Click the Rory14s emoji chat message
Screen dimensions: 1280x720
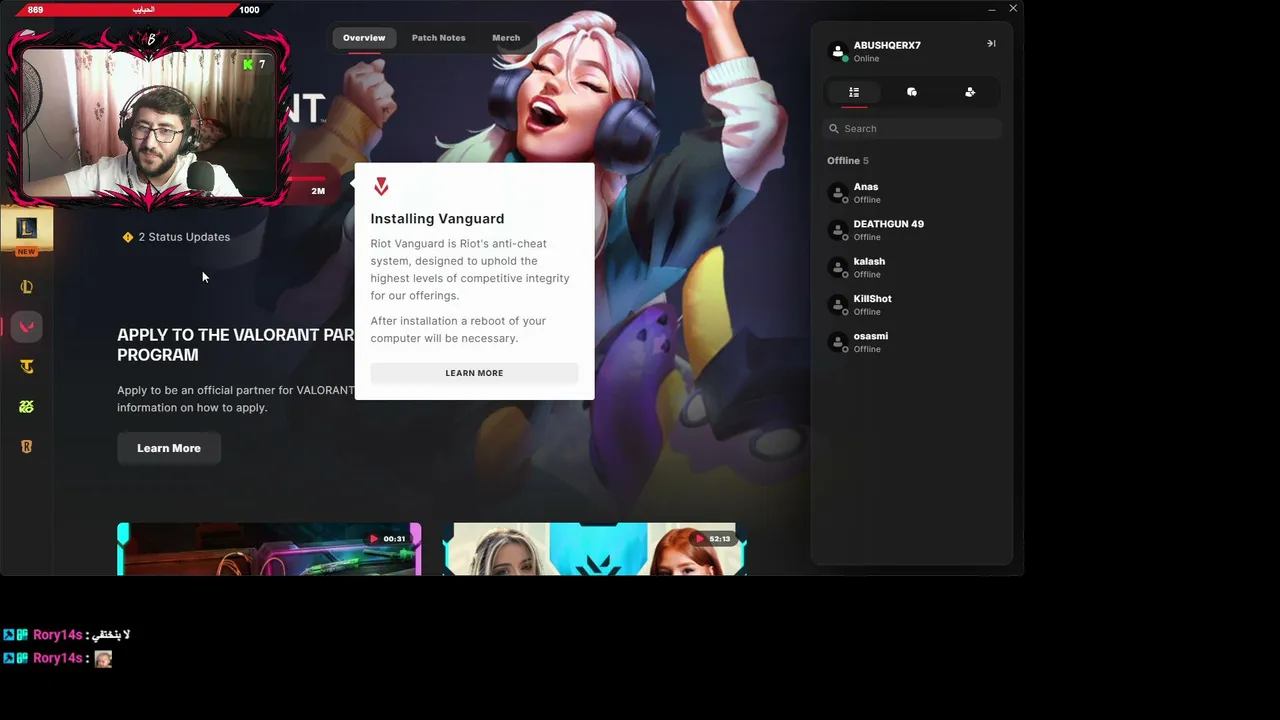pos(57,659)
